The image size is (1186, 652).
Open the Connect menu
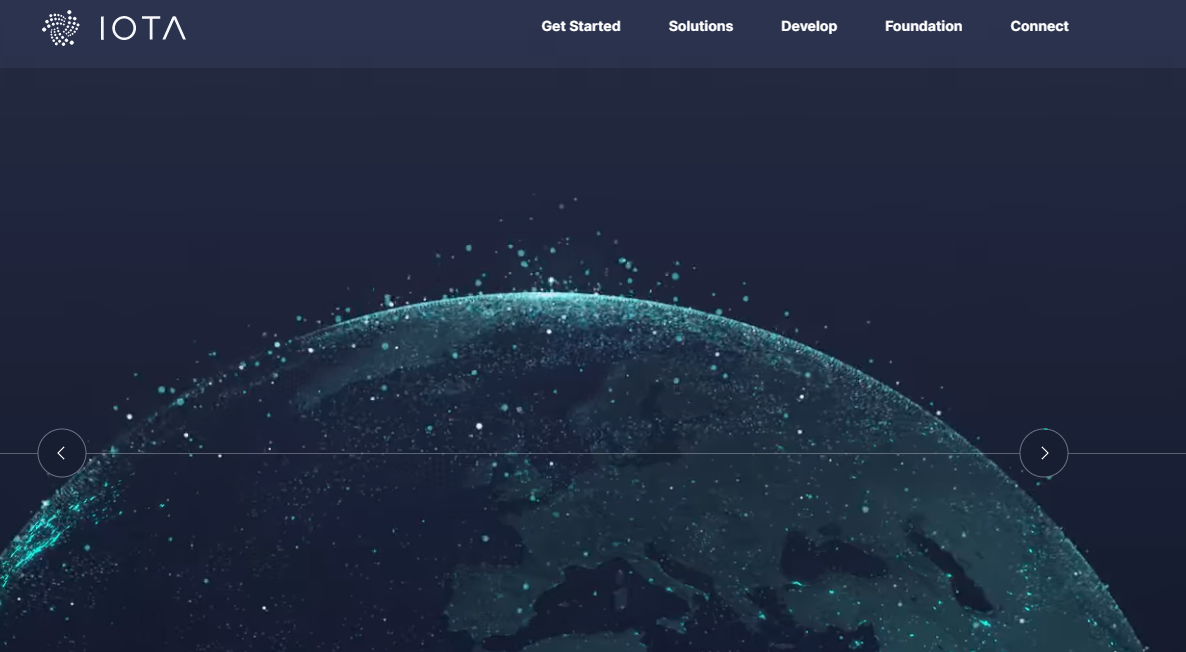coord(1039,26)
